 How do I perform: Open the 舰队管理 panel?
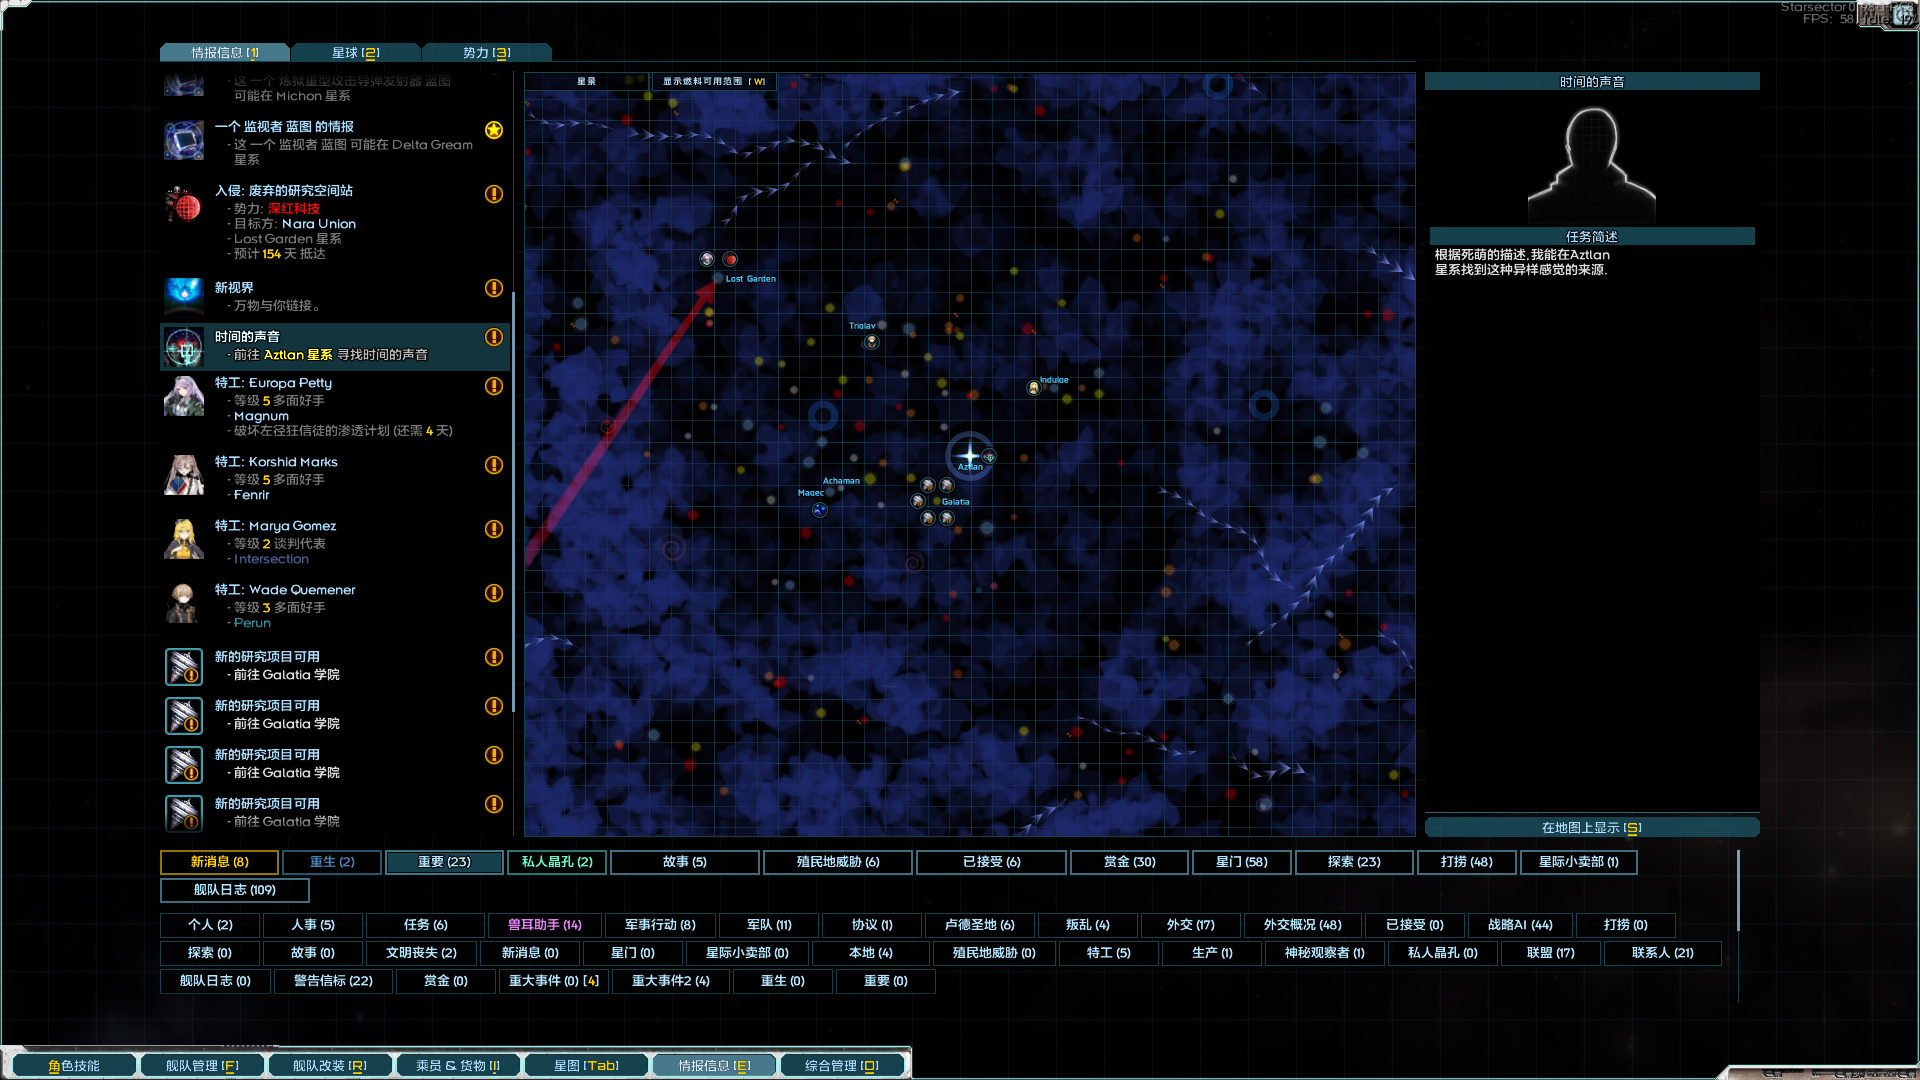point(201,1064)
